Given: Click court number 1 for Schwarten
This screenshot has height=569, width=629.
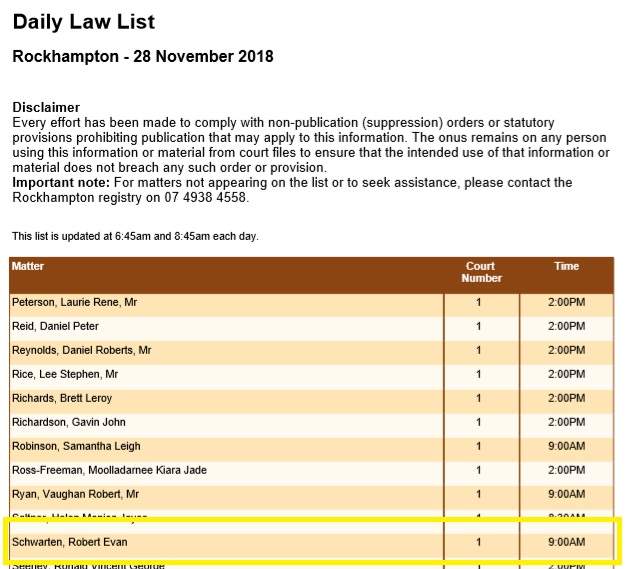Looking at the screenshot, I should (x=479, y=542).
